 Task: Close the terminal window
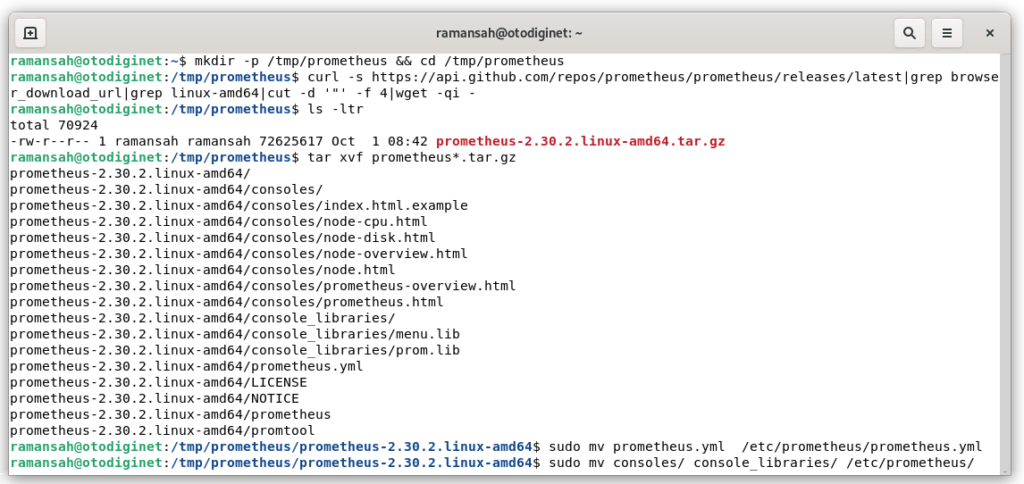click(x=990, y=33)
